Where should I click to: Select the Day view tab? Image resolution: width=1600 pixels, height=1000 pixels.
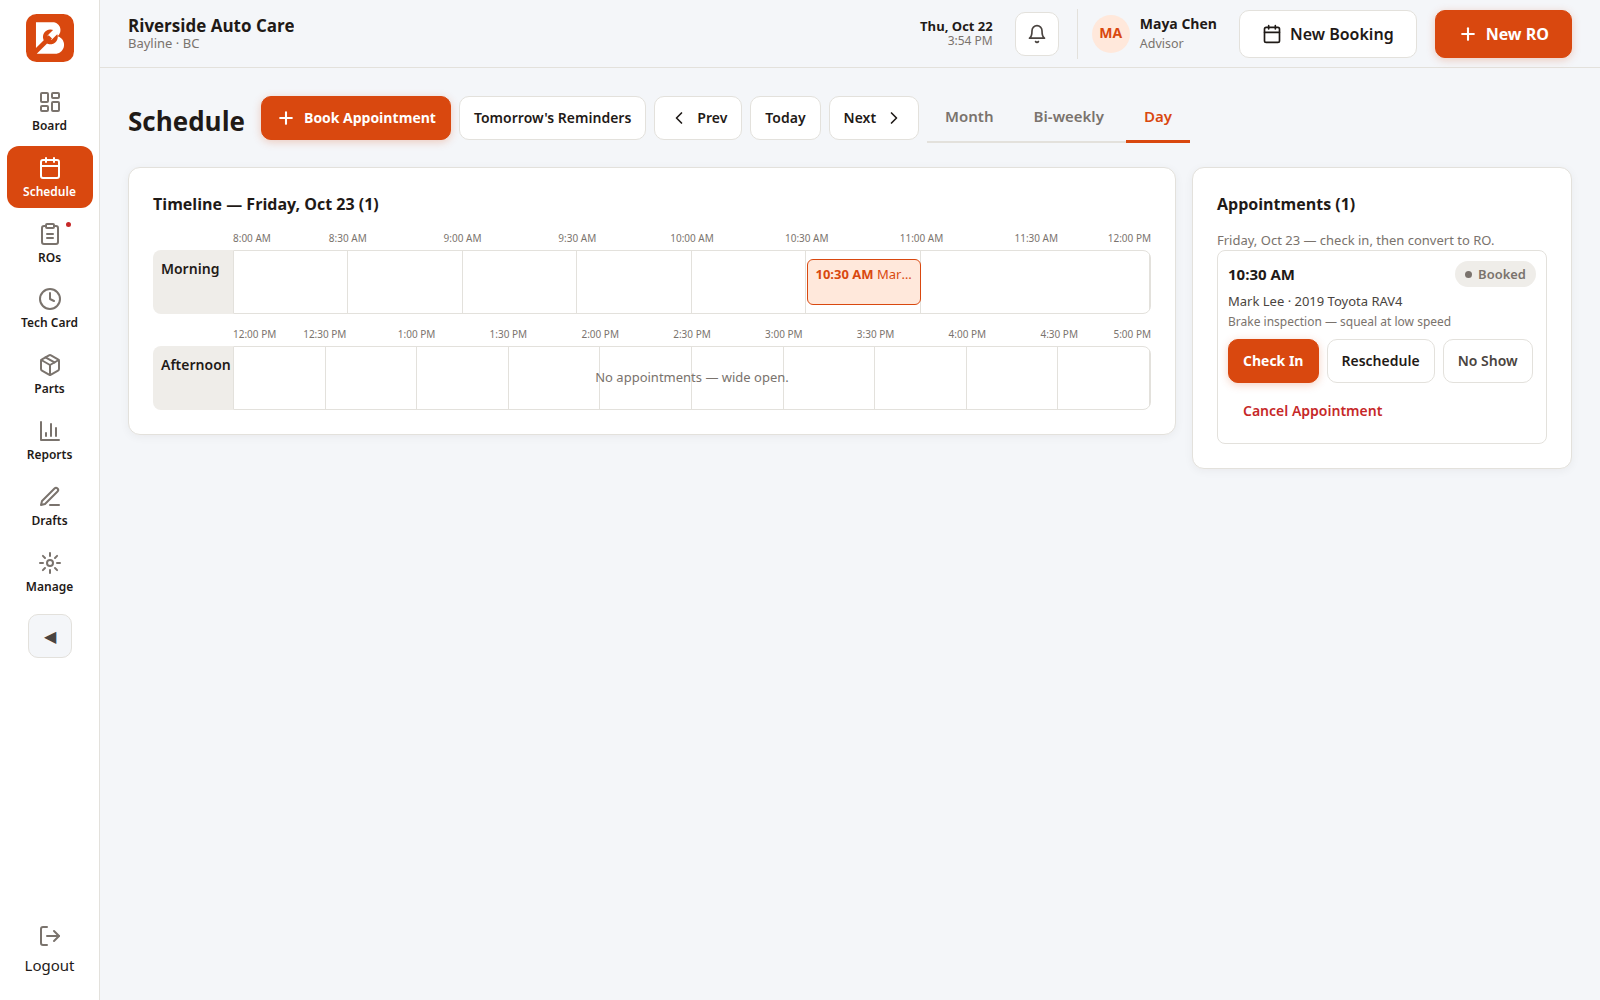1157,117
